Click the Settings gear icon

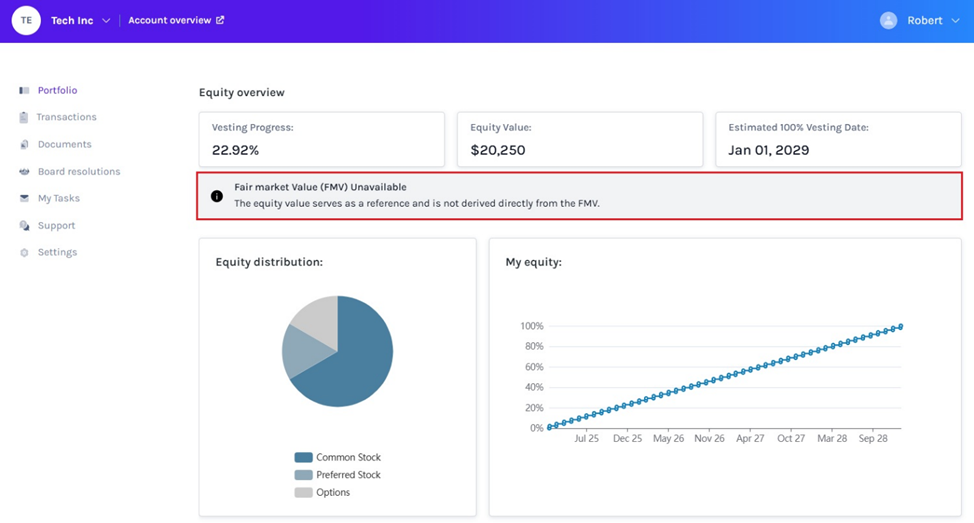coord(24,252)
